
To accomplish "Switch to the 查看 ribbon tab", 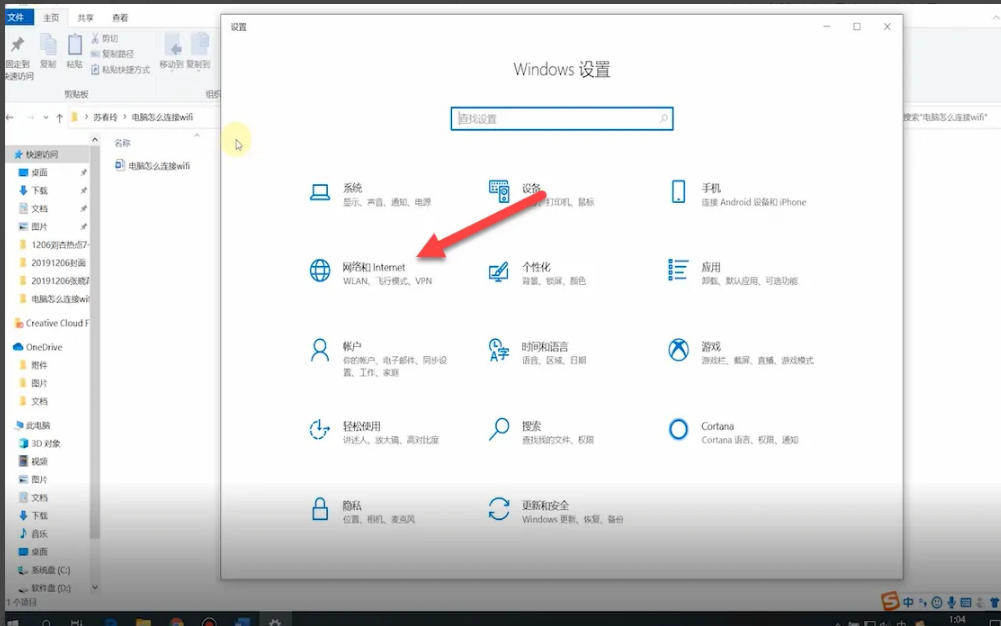I will 120,18.
